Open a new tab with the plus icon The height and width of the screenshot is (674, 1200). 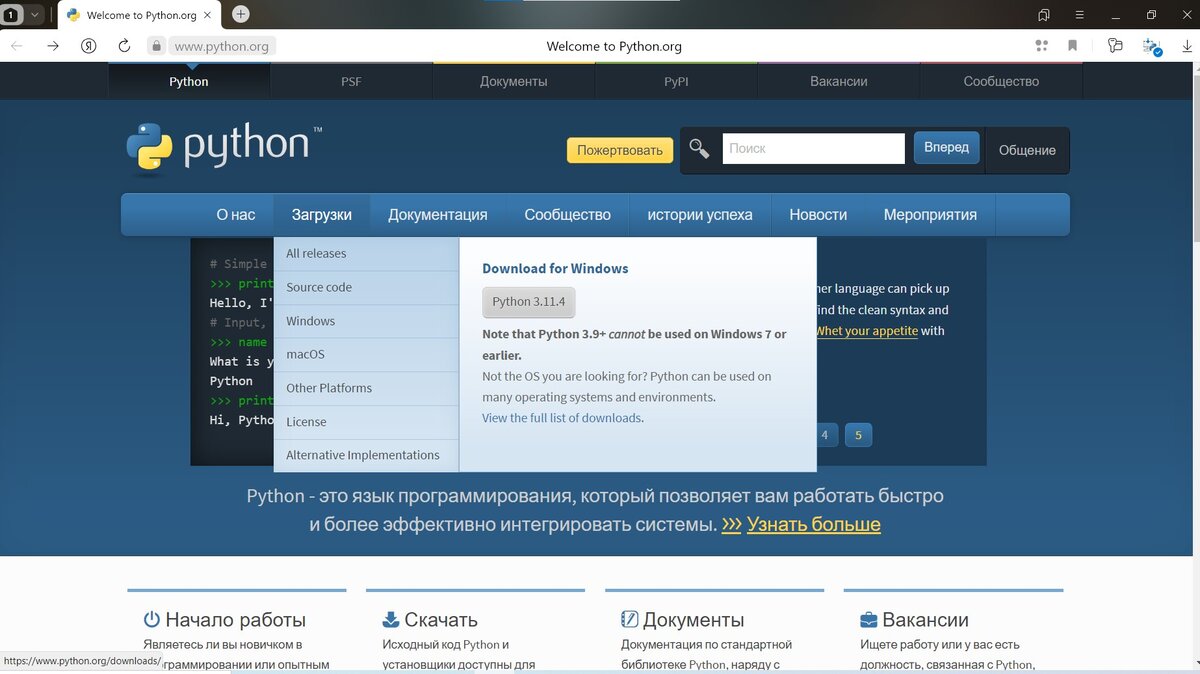click(241, 14)
